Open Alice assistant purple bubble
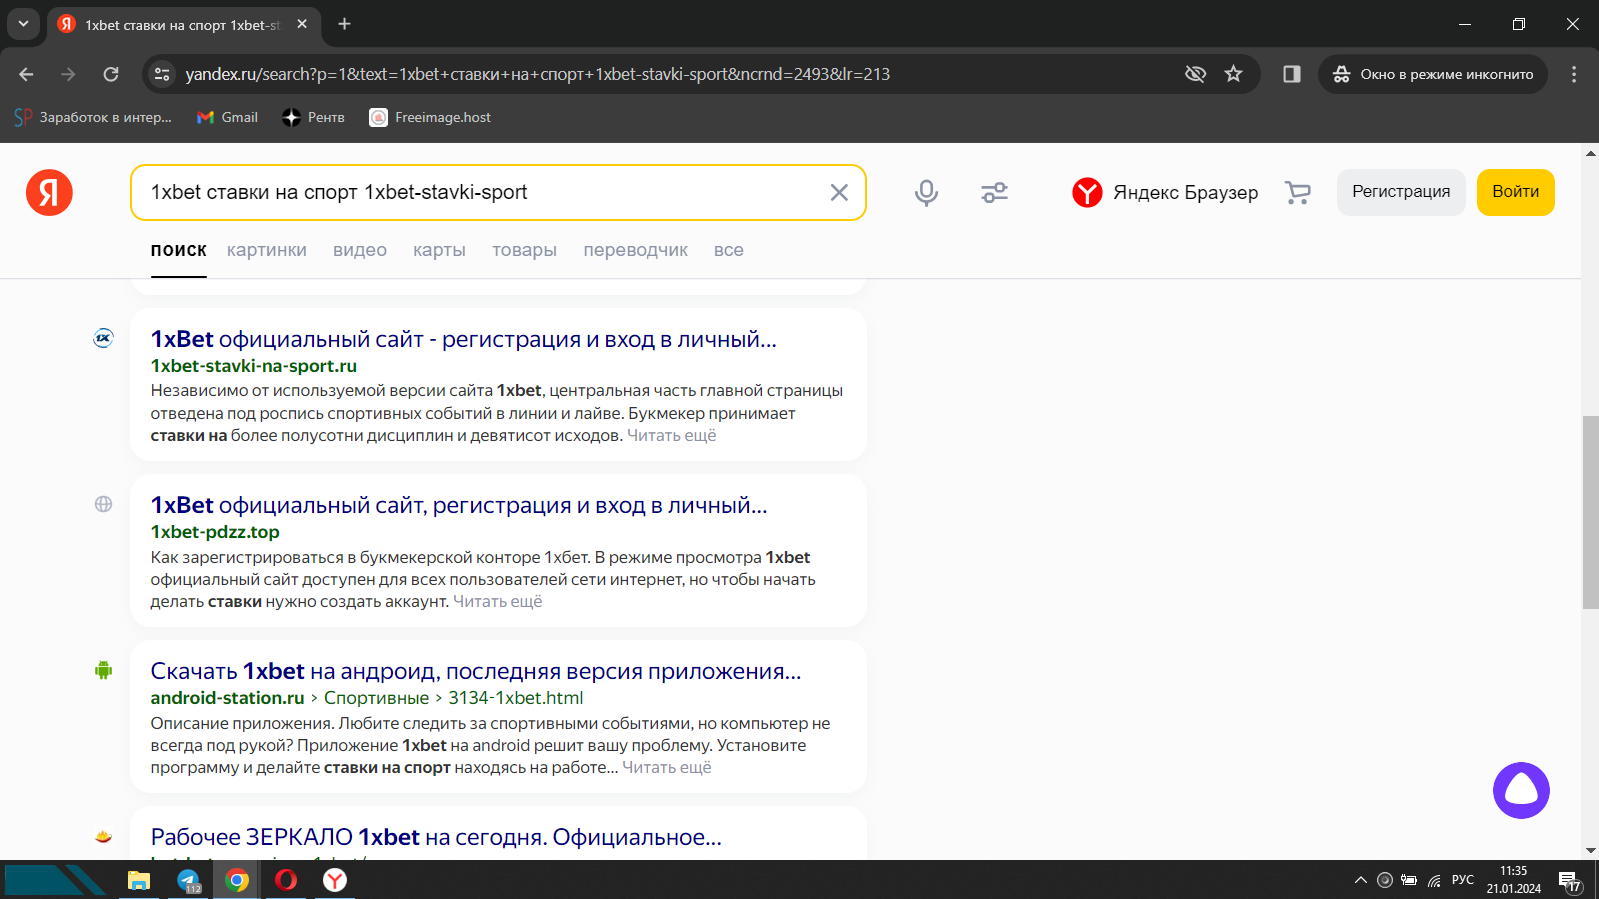This screenshot has height=899, width=1599. pyautogui.click(x=1521, y=790)
